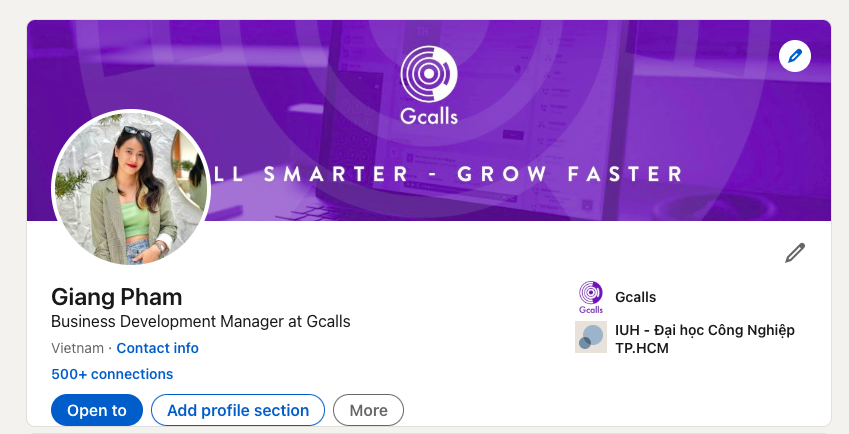Viewport: 849px width, 434px height.
Task: View the 500+ connections link
Action: click(112, 374)
